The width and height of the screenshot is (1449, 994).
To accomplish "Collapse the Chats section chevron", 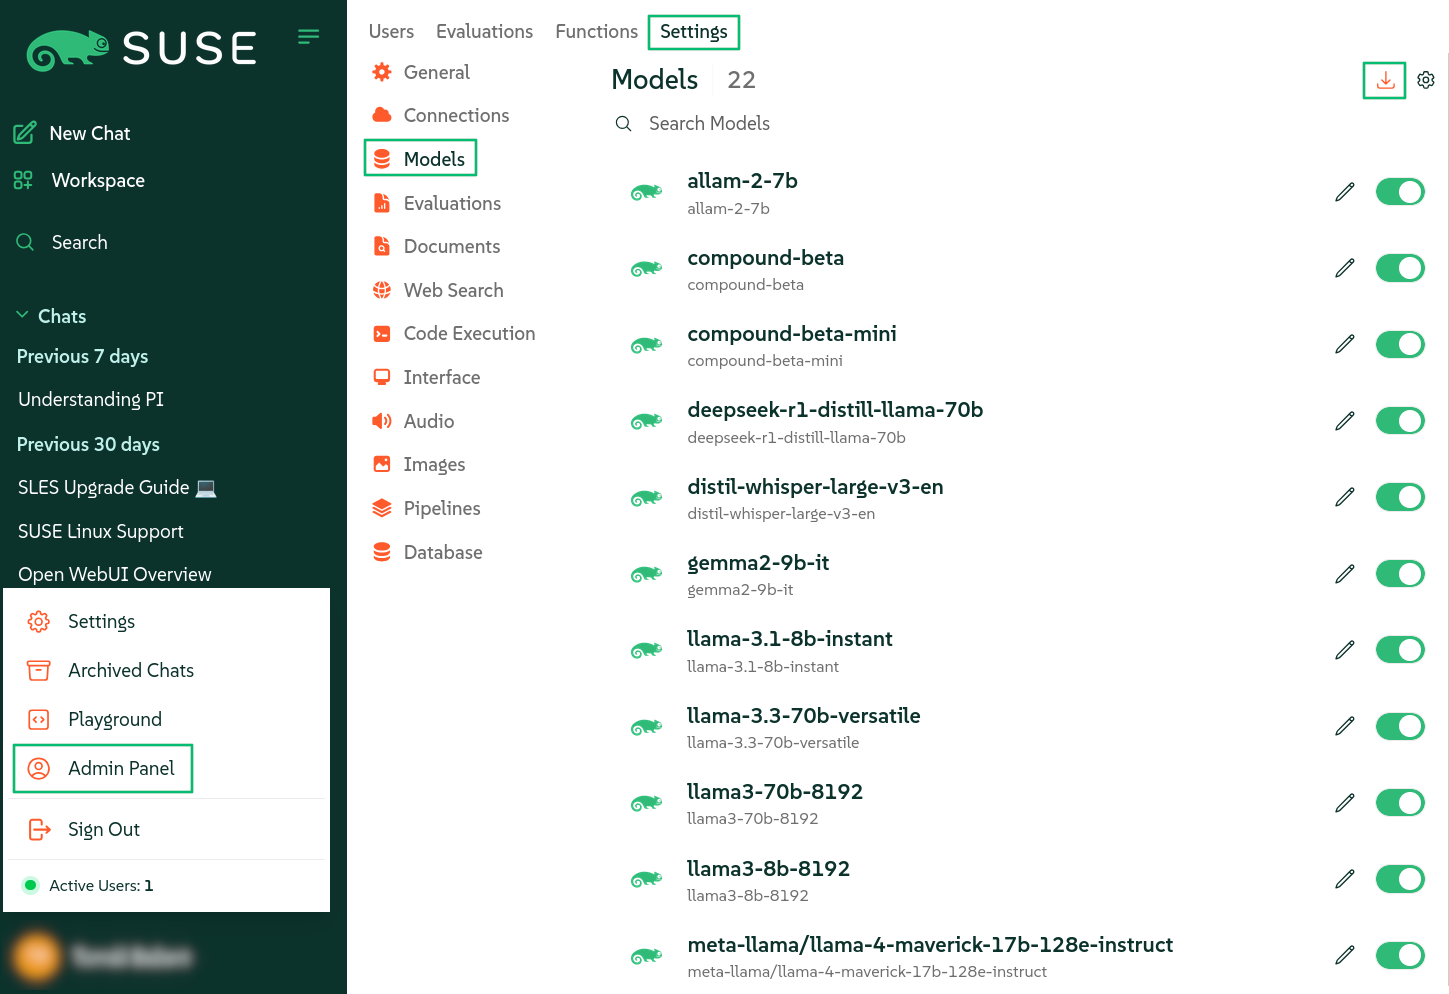I will [22, 316].
